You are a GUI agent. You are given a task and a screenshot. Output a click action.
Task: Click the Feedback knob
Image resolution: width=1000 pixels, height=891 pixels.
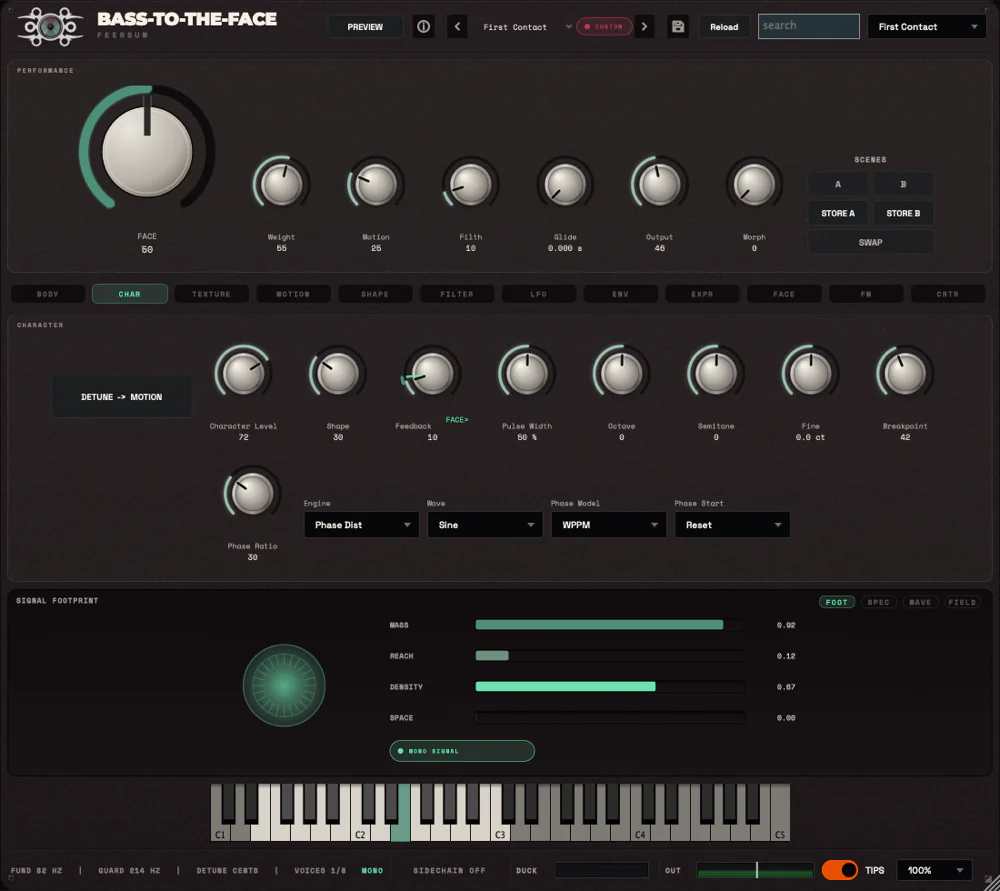[432, 373]
